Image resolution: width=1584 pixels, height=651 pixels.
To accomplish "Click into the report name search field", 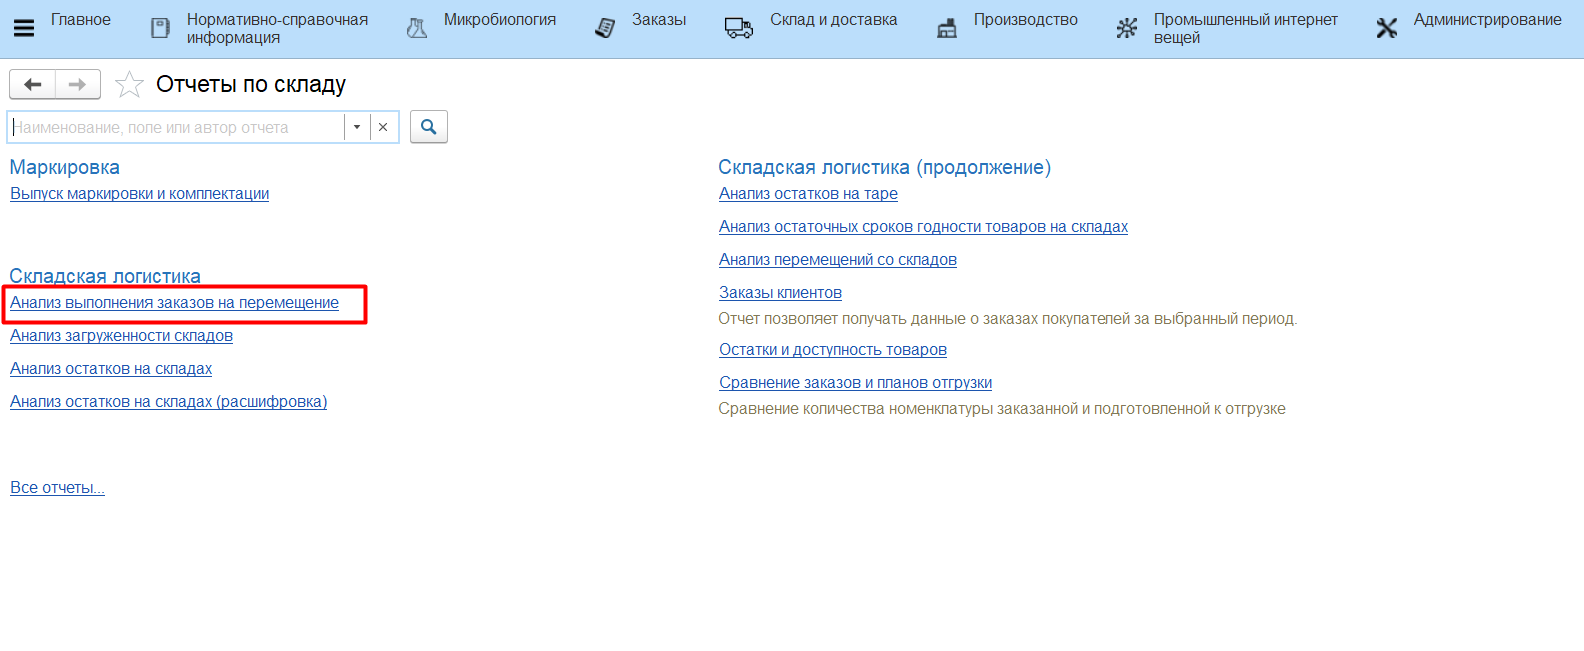I will click(175, 127).
